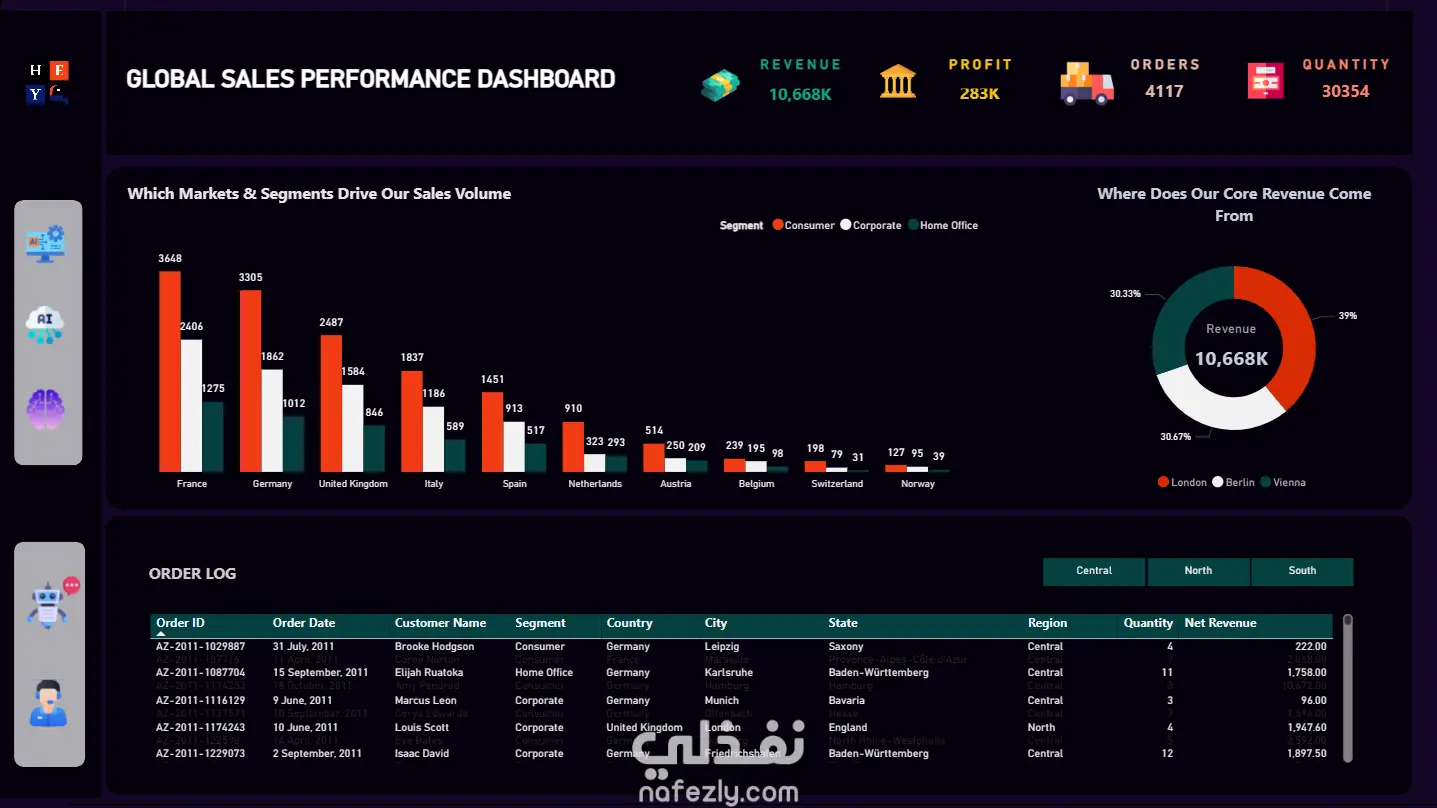Click the support agent headset icon
The image size is (1437, 808).
pyautogui.click(x=48, y=702)
